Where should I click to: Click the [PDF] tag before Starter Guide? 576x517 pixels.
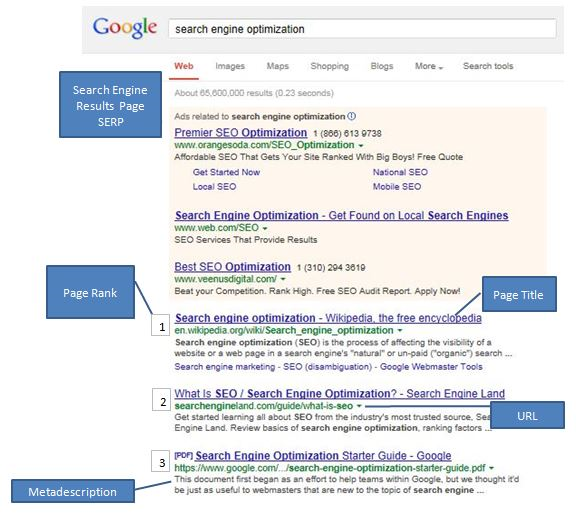click(184, 455)
